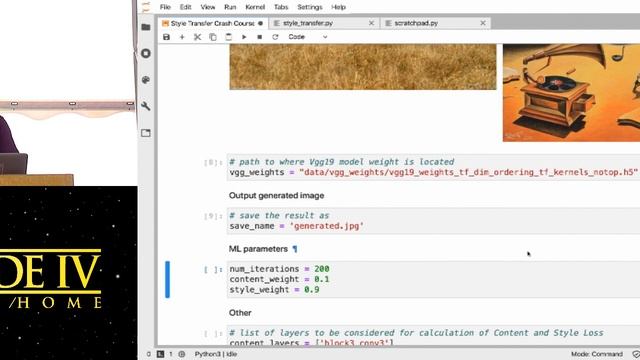Screen dimensions: 640x360
Task: Switch to scratchpad.py tab
Action: coord(436,23)
